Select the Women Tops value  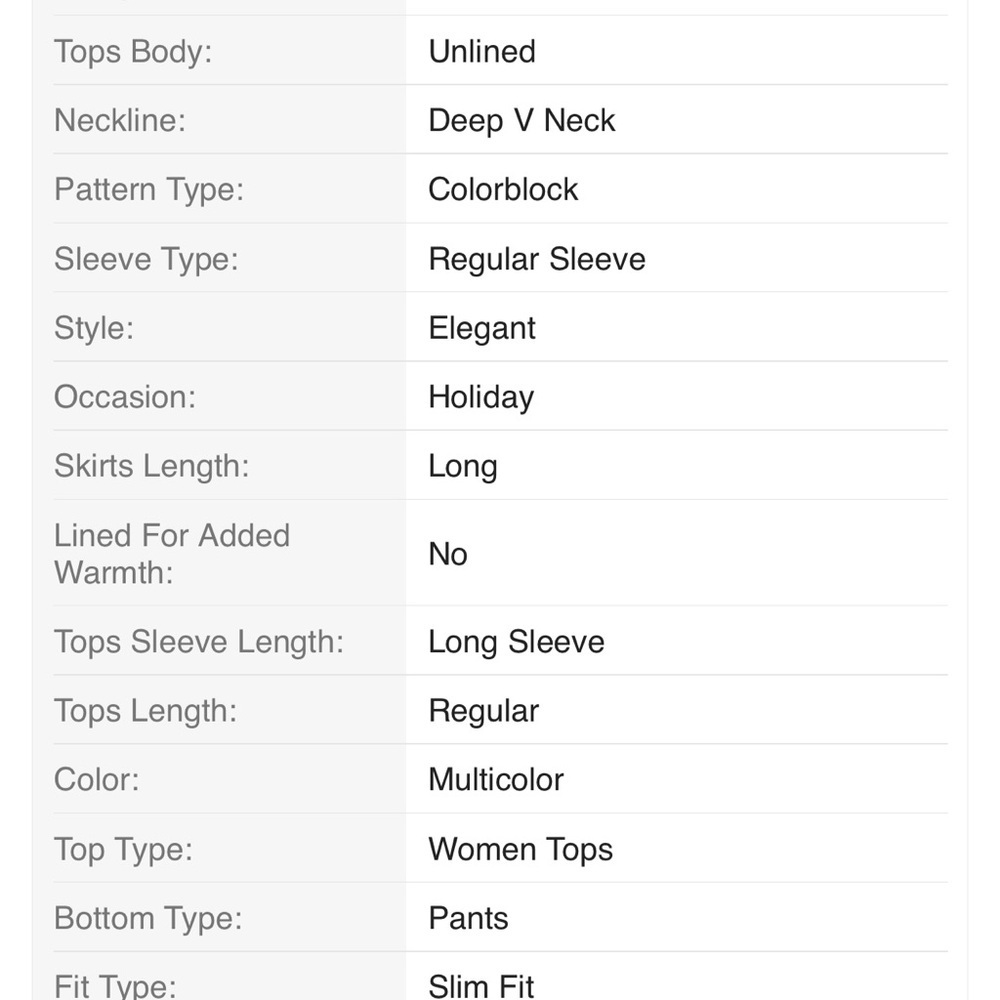(520, 849)
